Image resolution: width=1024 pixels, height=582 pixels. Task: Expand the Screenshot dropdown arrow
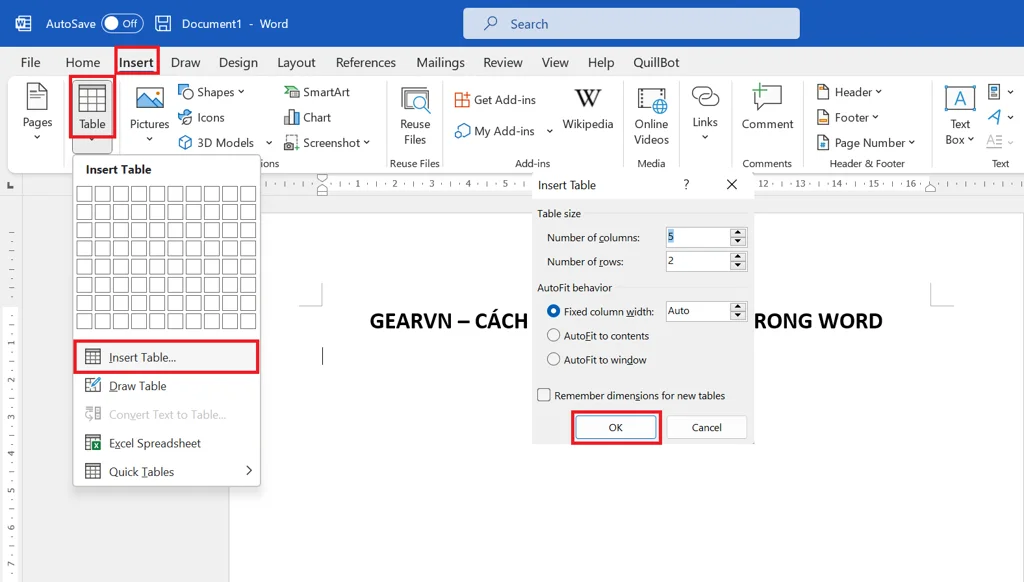(x=366, y=142)
